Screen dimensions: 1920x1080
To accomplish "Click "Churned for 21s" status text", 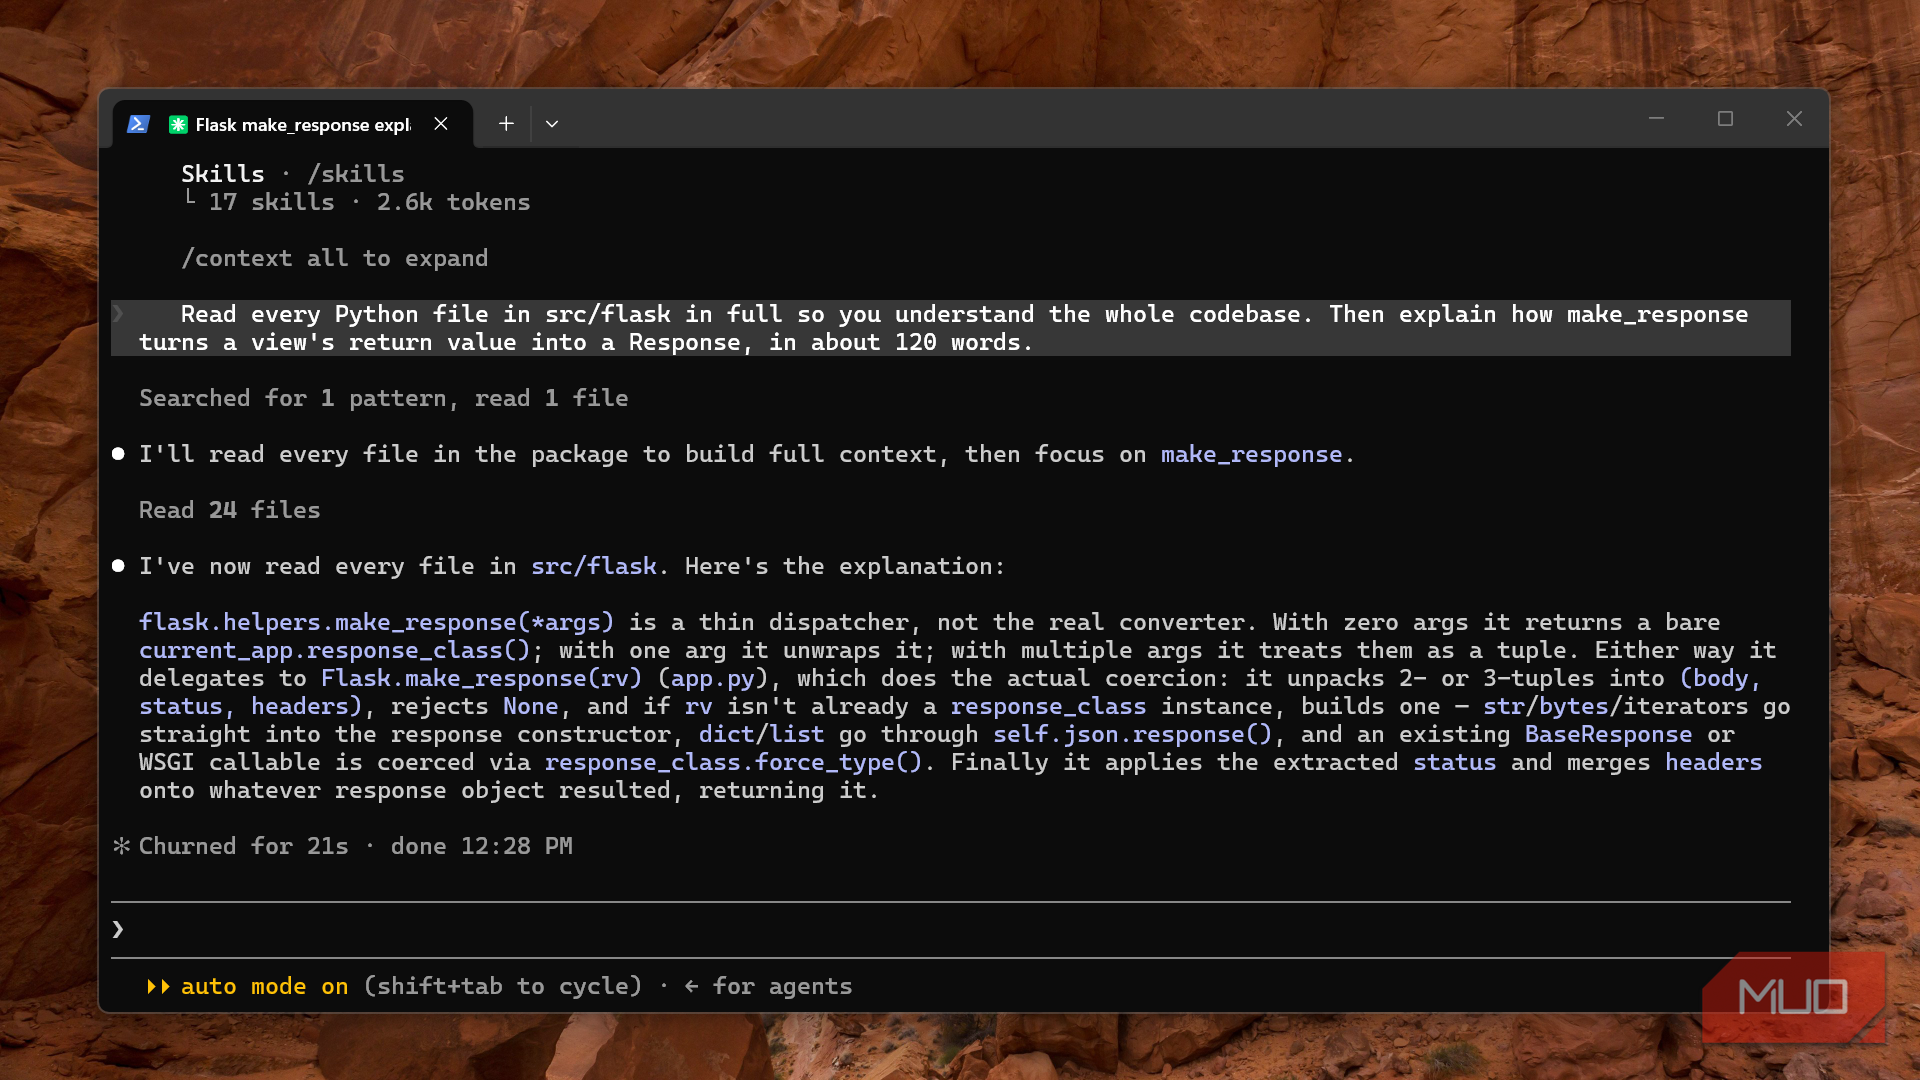I will click(243, 846).
